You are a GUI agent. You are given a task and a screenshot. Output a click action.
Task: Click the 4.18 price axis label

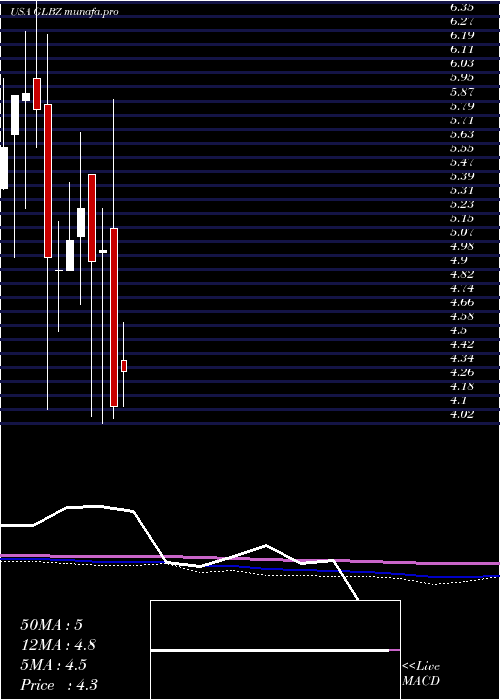pos(462,387)
